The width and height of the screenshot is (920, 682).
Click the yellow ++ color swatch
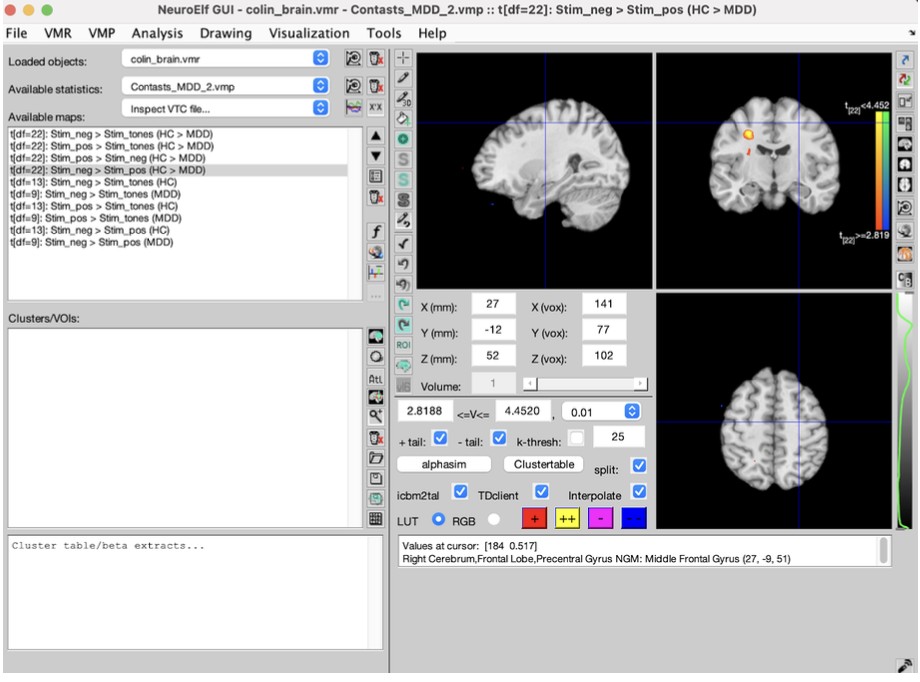tap(567, 519)
